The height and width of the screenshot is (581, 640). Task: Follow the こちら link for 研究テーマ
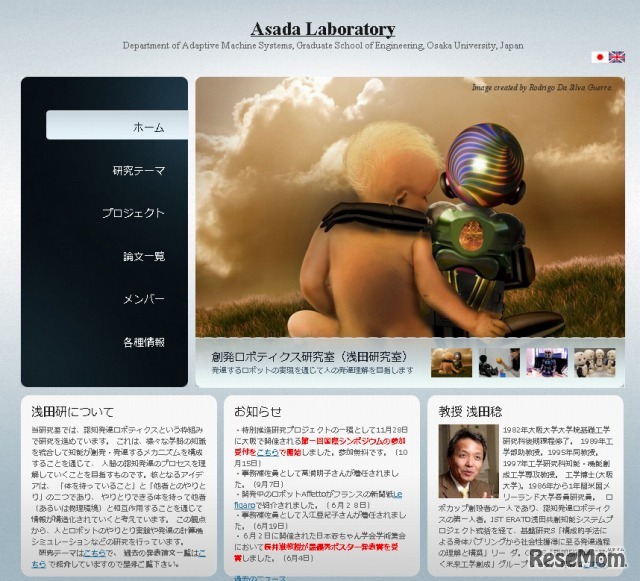click(95, 553)
